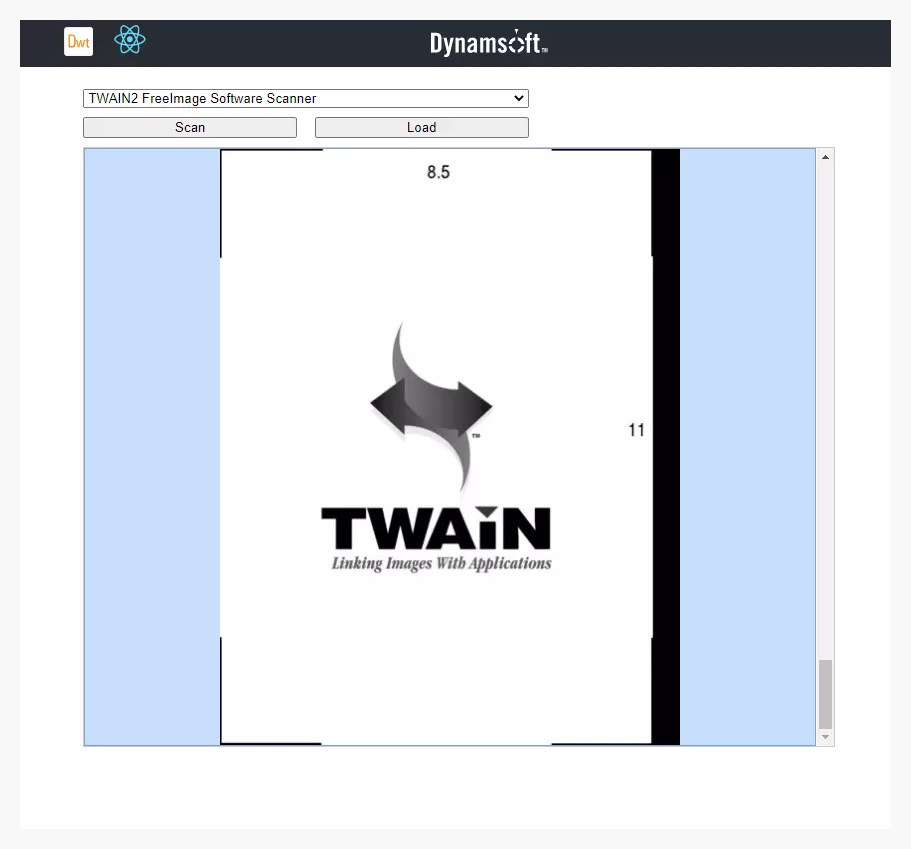Image resolution: width=911 pixels, height=849 pixels.
Task: Click the React atom logo icon
Action: 130,40
